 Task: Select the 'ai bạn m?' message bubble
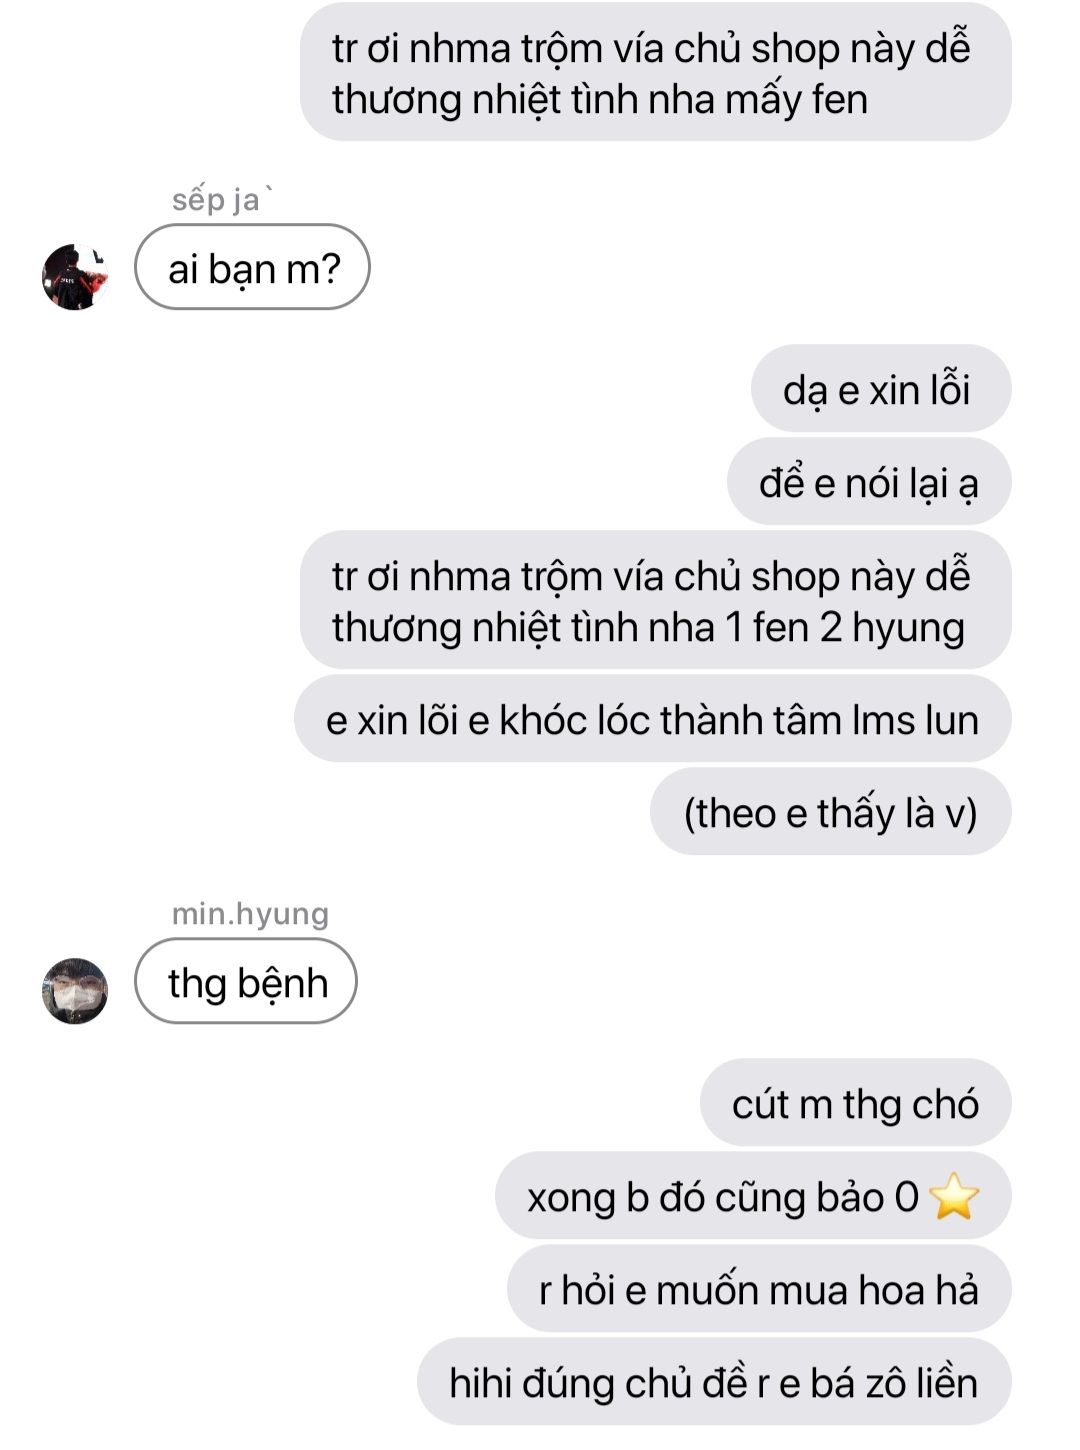pos(253,267)
